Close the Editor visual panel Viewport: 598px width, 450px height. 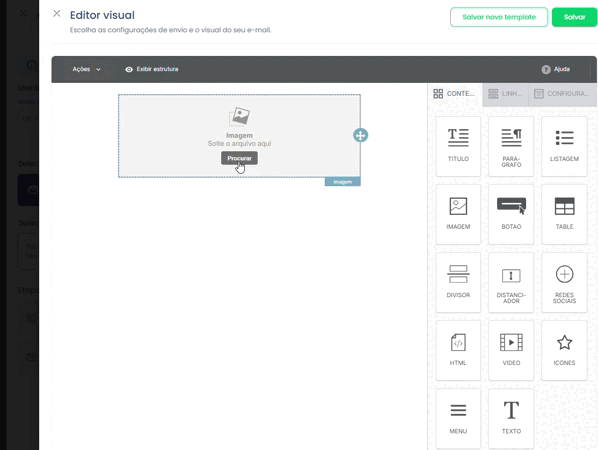57,14
